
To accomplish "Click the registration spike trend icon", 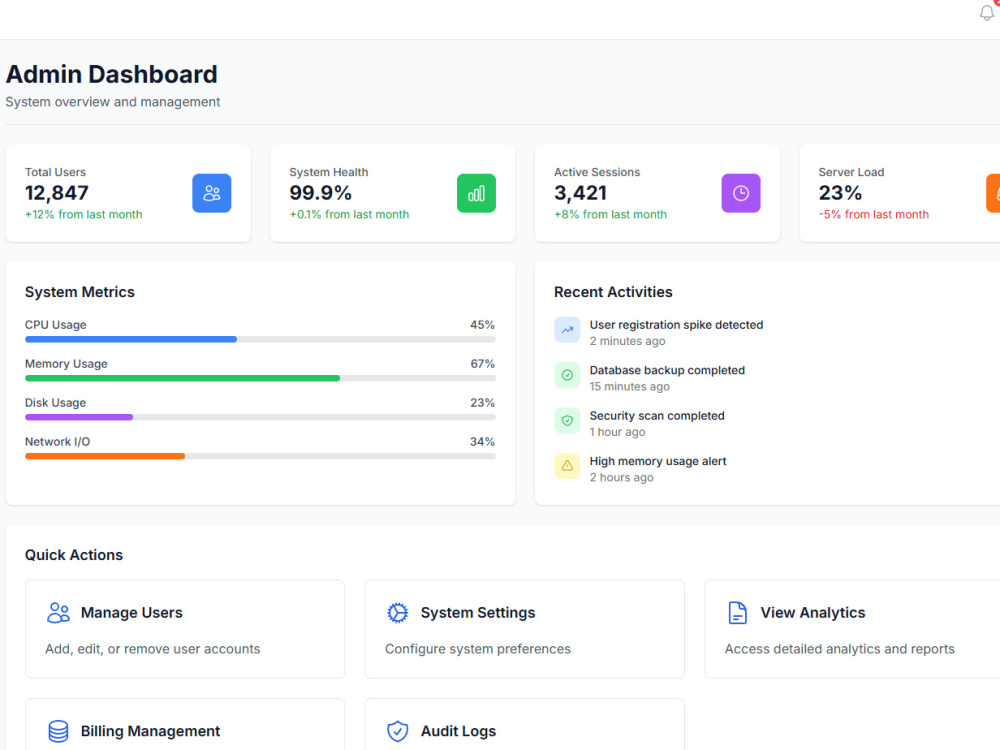I will (567, 330).
